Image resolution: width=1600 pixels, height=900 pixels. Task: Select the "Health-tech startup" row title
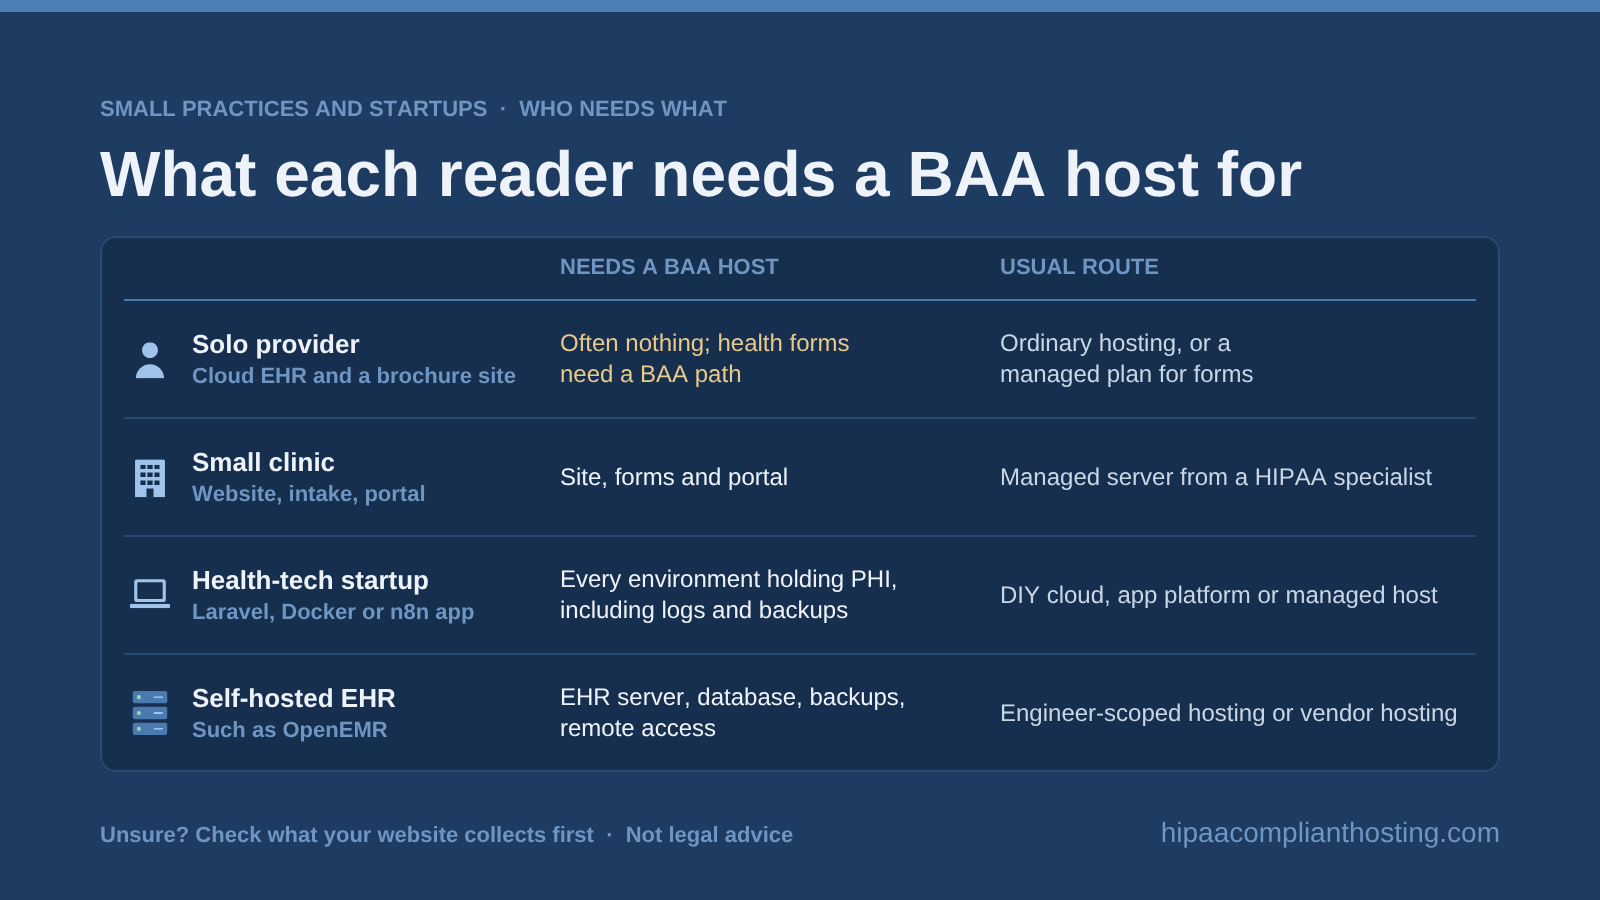[310, 580]
